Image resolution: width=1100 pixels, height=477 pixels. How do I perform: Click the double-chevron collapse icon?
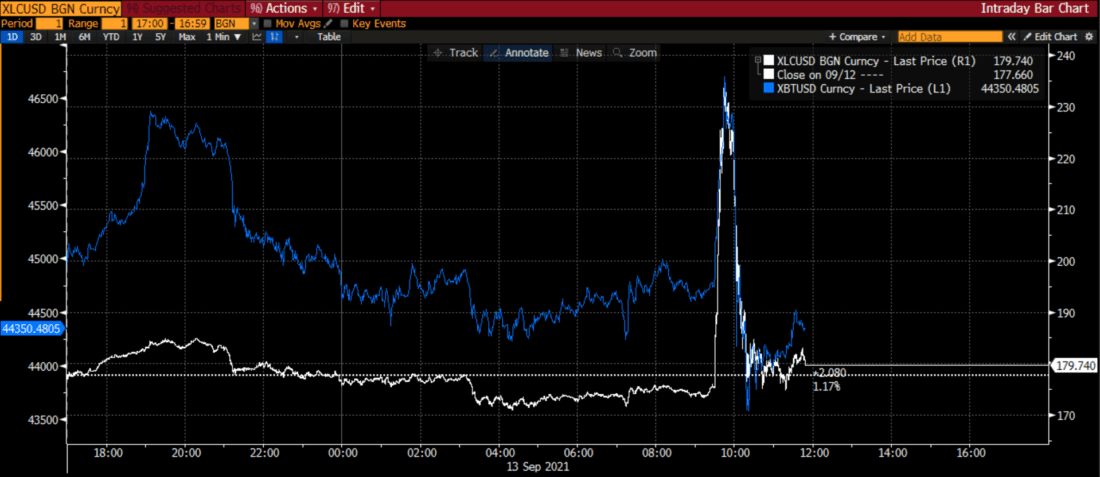pos(1012,37)
